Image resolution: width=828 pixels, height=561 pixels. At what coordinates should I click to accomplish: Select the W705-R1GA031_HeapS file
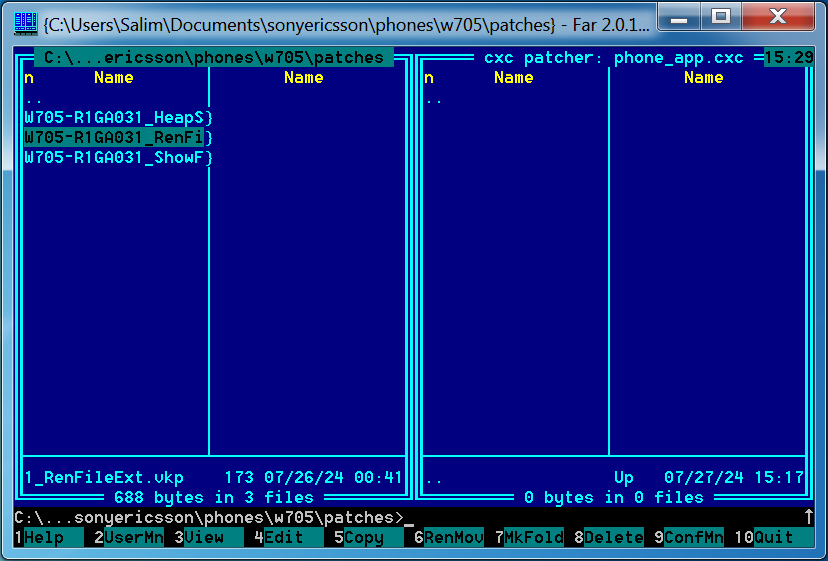[118, 117]
